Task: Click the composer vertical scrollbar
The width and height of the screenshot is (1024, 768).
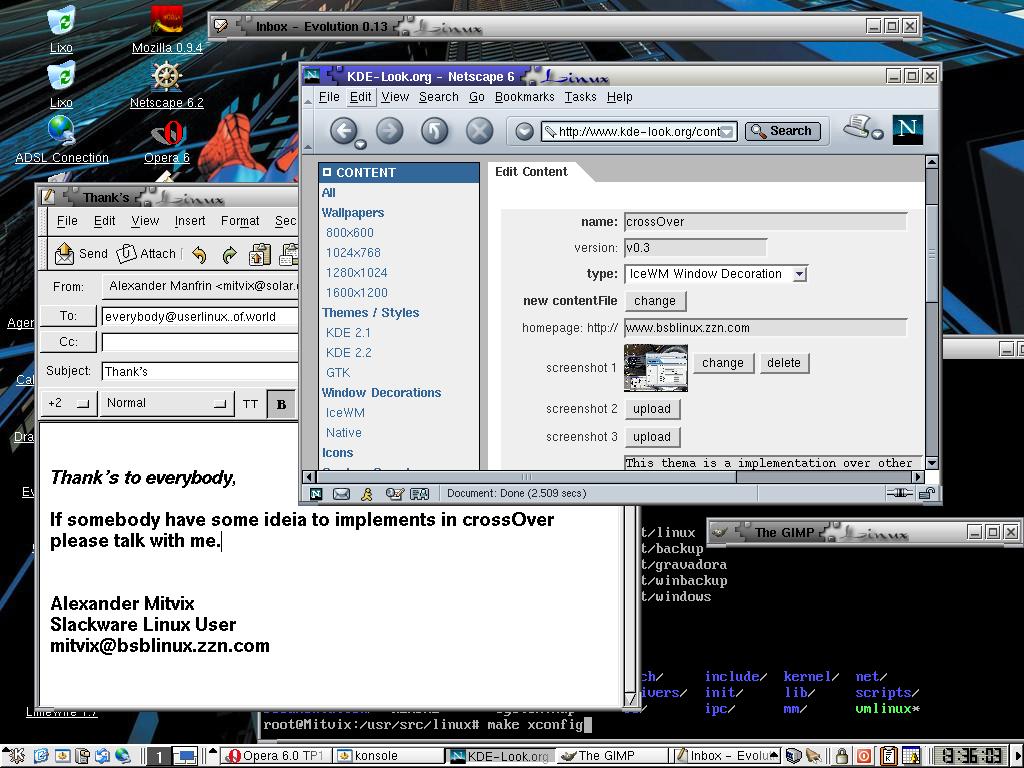Action: 630,601
